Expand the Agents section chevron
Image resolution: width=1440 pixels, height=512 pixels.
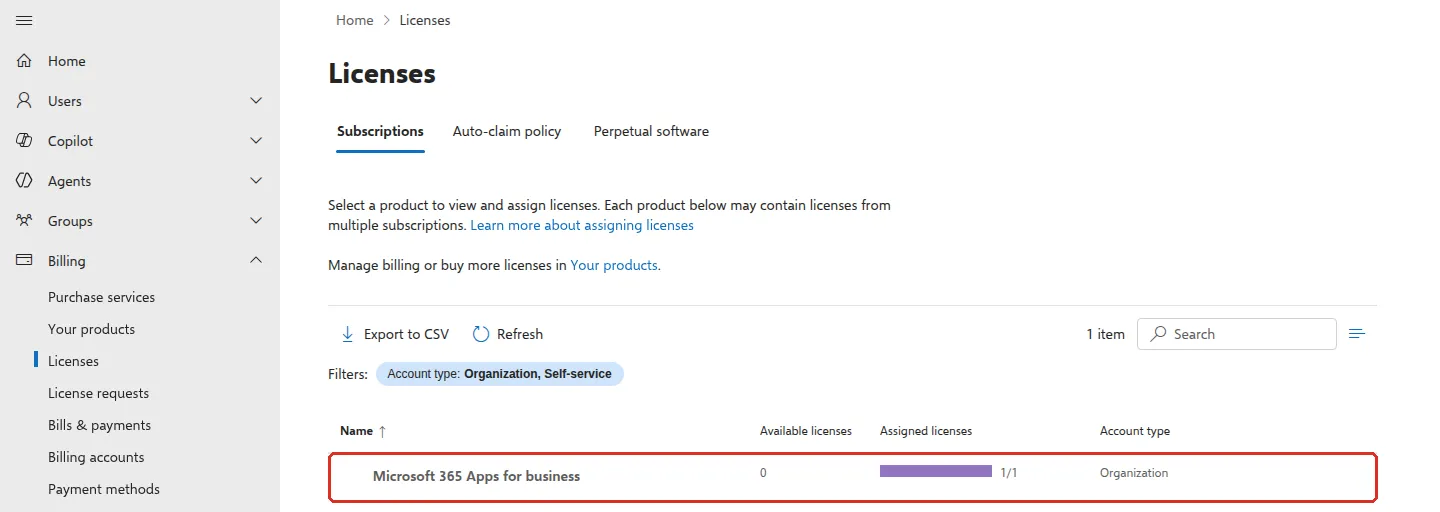point(256,181)
